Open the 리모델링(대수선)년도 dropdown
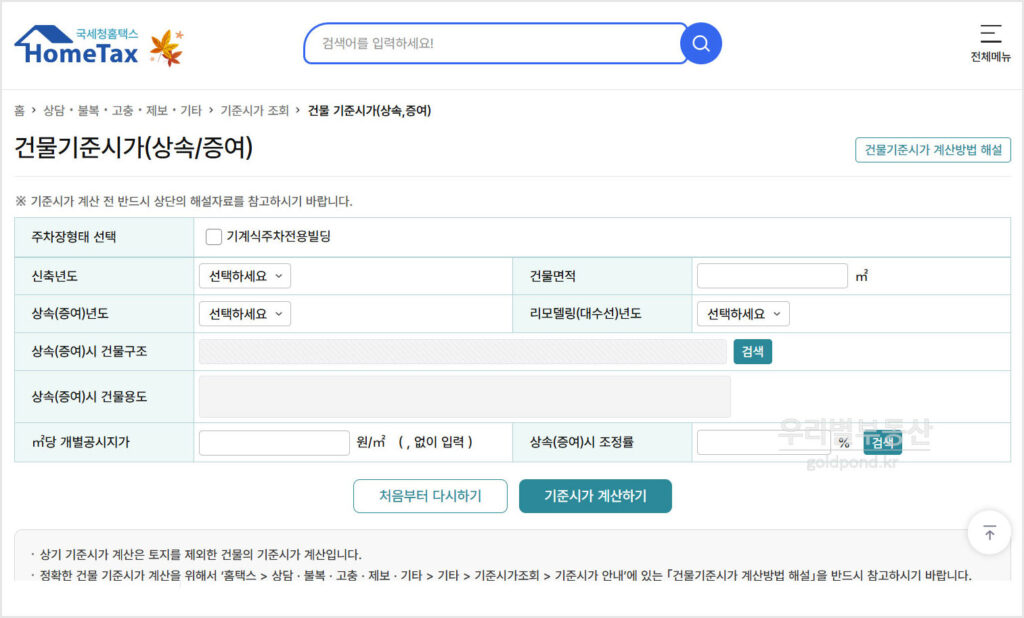Viewport: 1024px width, 618px height. (x=743, y=314)
